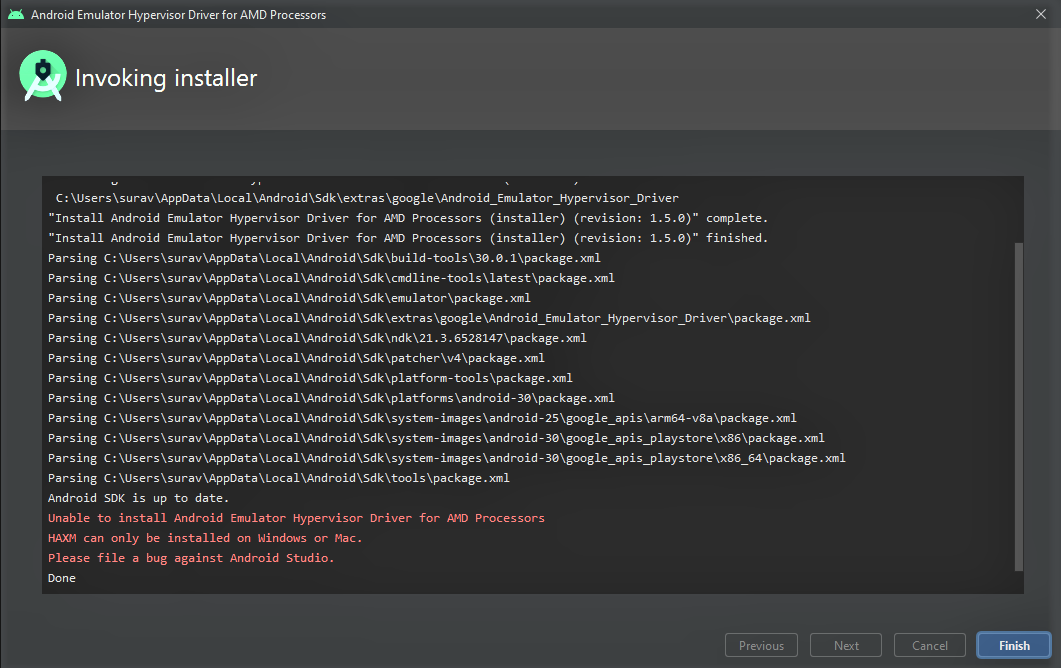Click the log line parsing x86_64\package.xml
The width and height of the screenshot is (1061, 668).
pos(447,458)
